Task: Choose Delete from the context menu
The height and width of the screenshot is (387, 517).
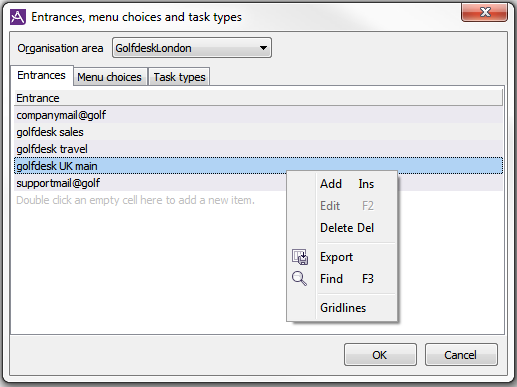Action: tap(347, 228)
